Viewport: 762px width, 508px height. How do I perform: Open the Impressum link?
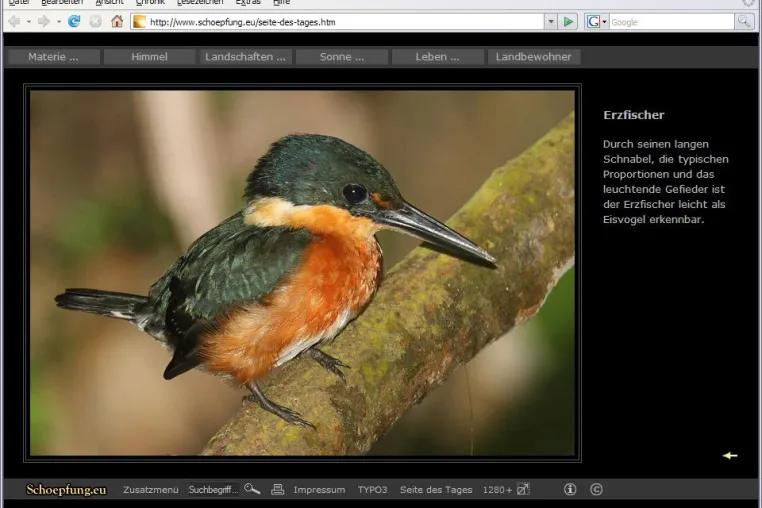coord(319,490)
